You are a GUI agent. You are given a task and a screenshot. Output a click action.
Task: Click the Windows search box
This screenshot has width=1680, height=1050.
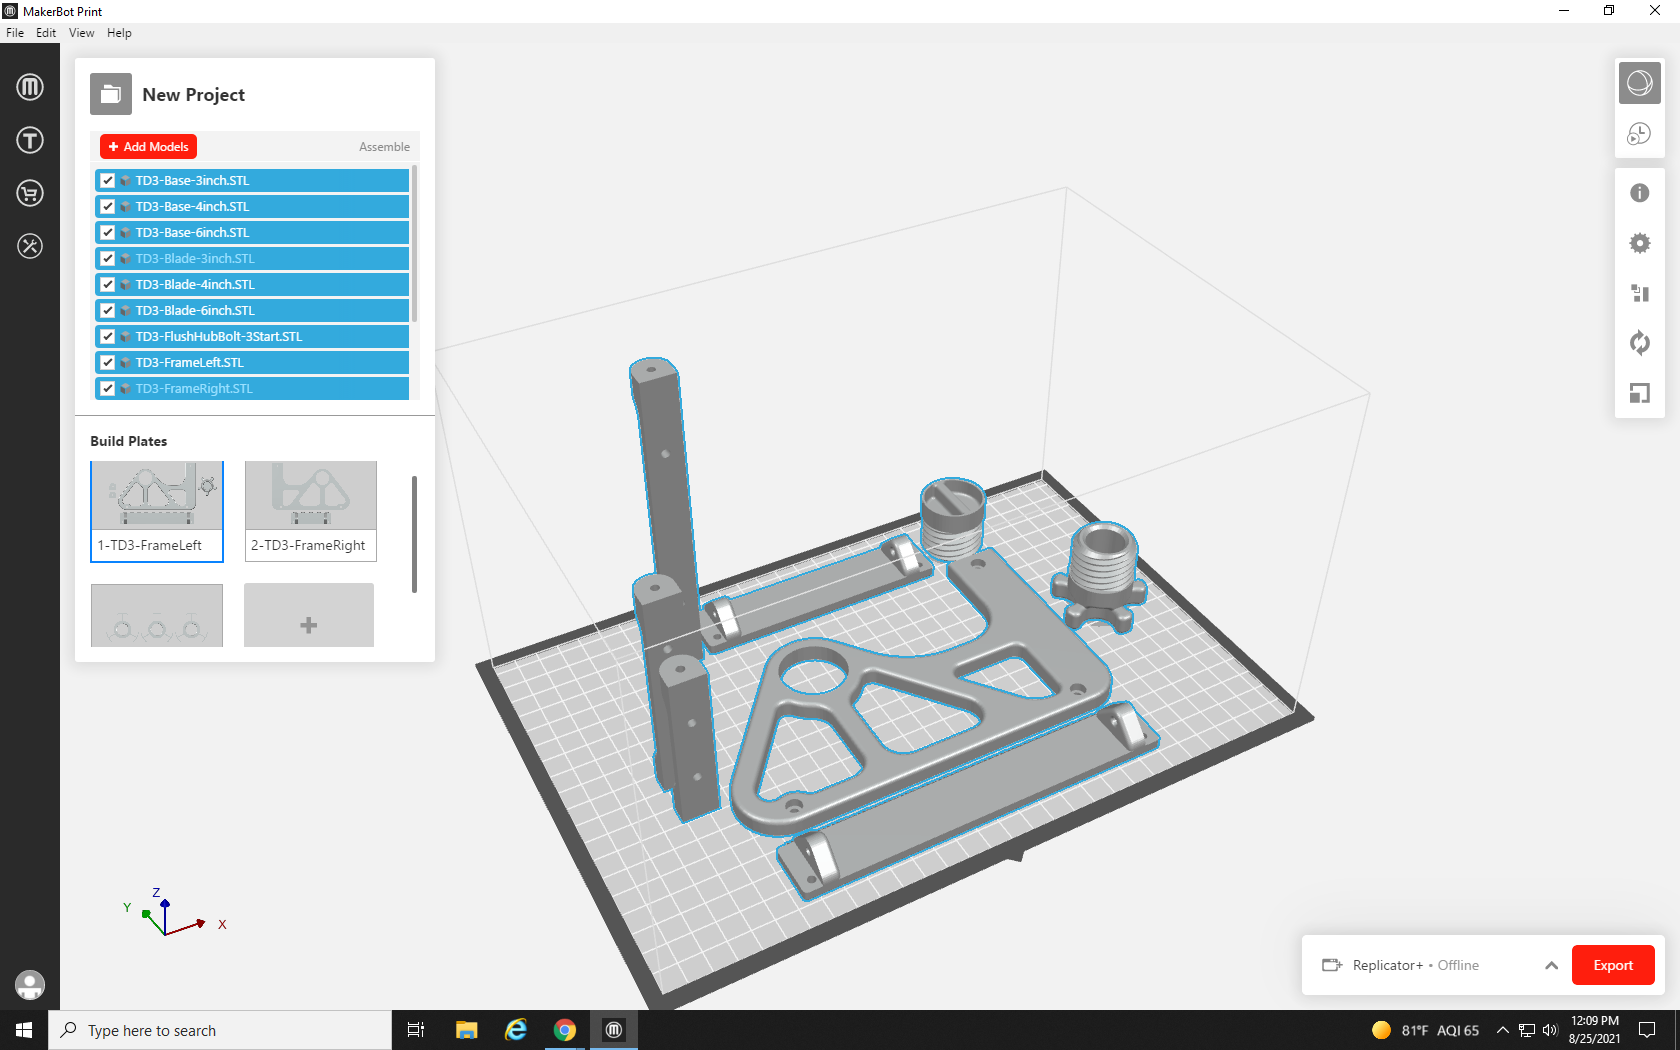220,1030
